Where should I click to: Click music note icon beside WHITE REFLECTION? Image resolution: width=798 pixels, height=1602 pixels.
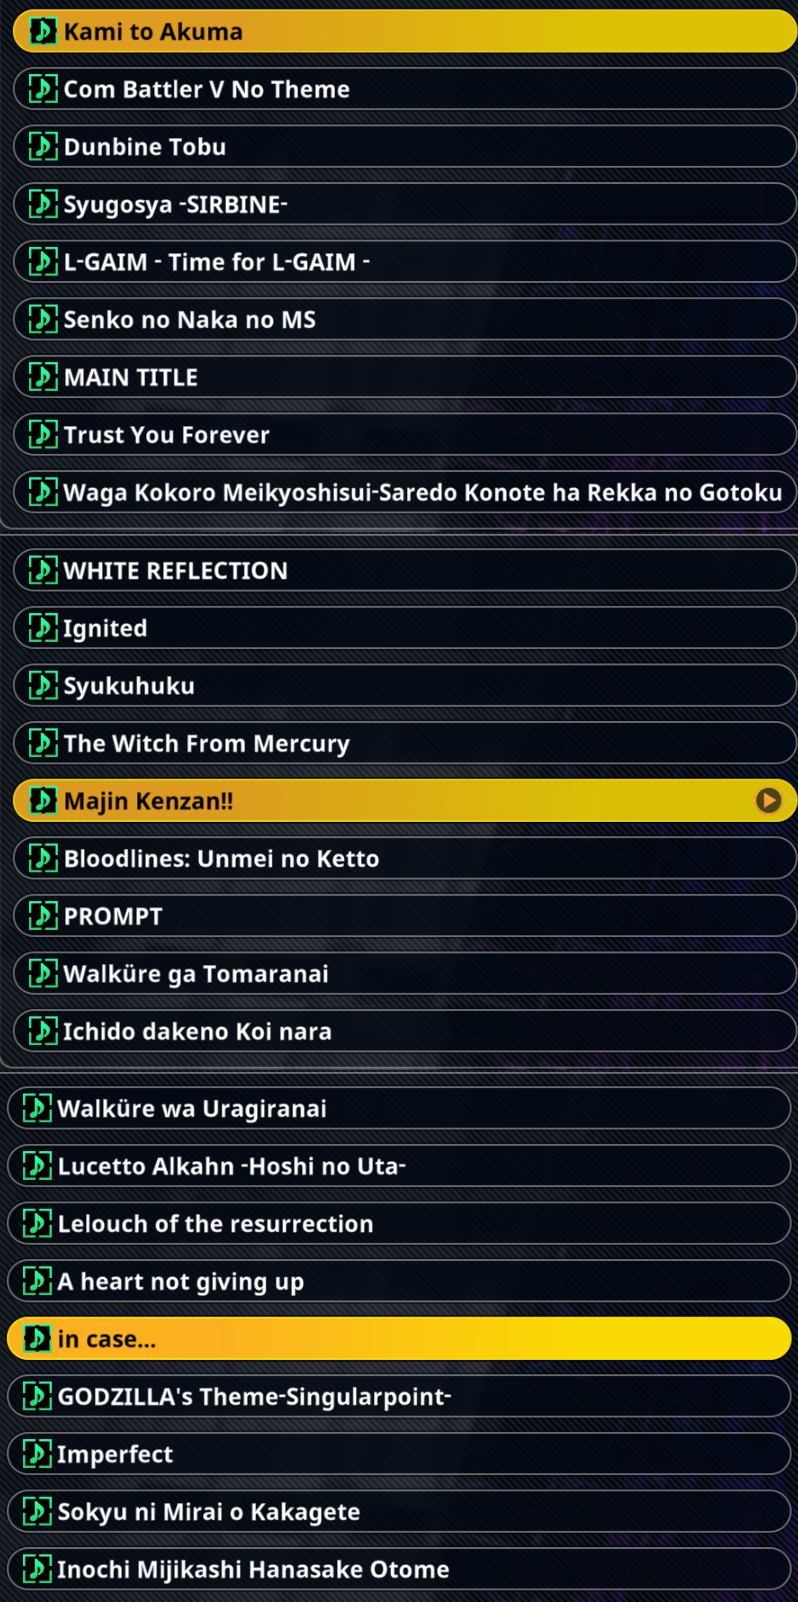click(42, 570)
